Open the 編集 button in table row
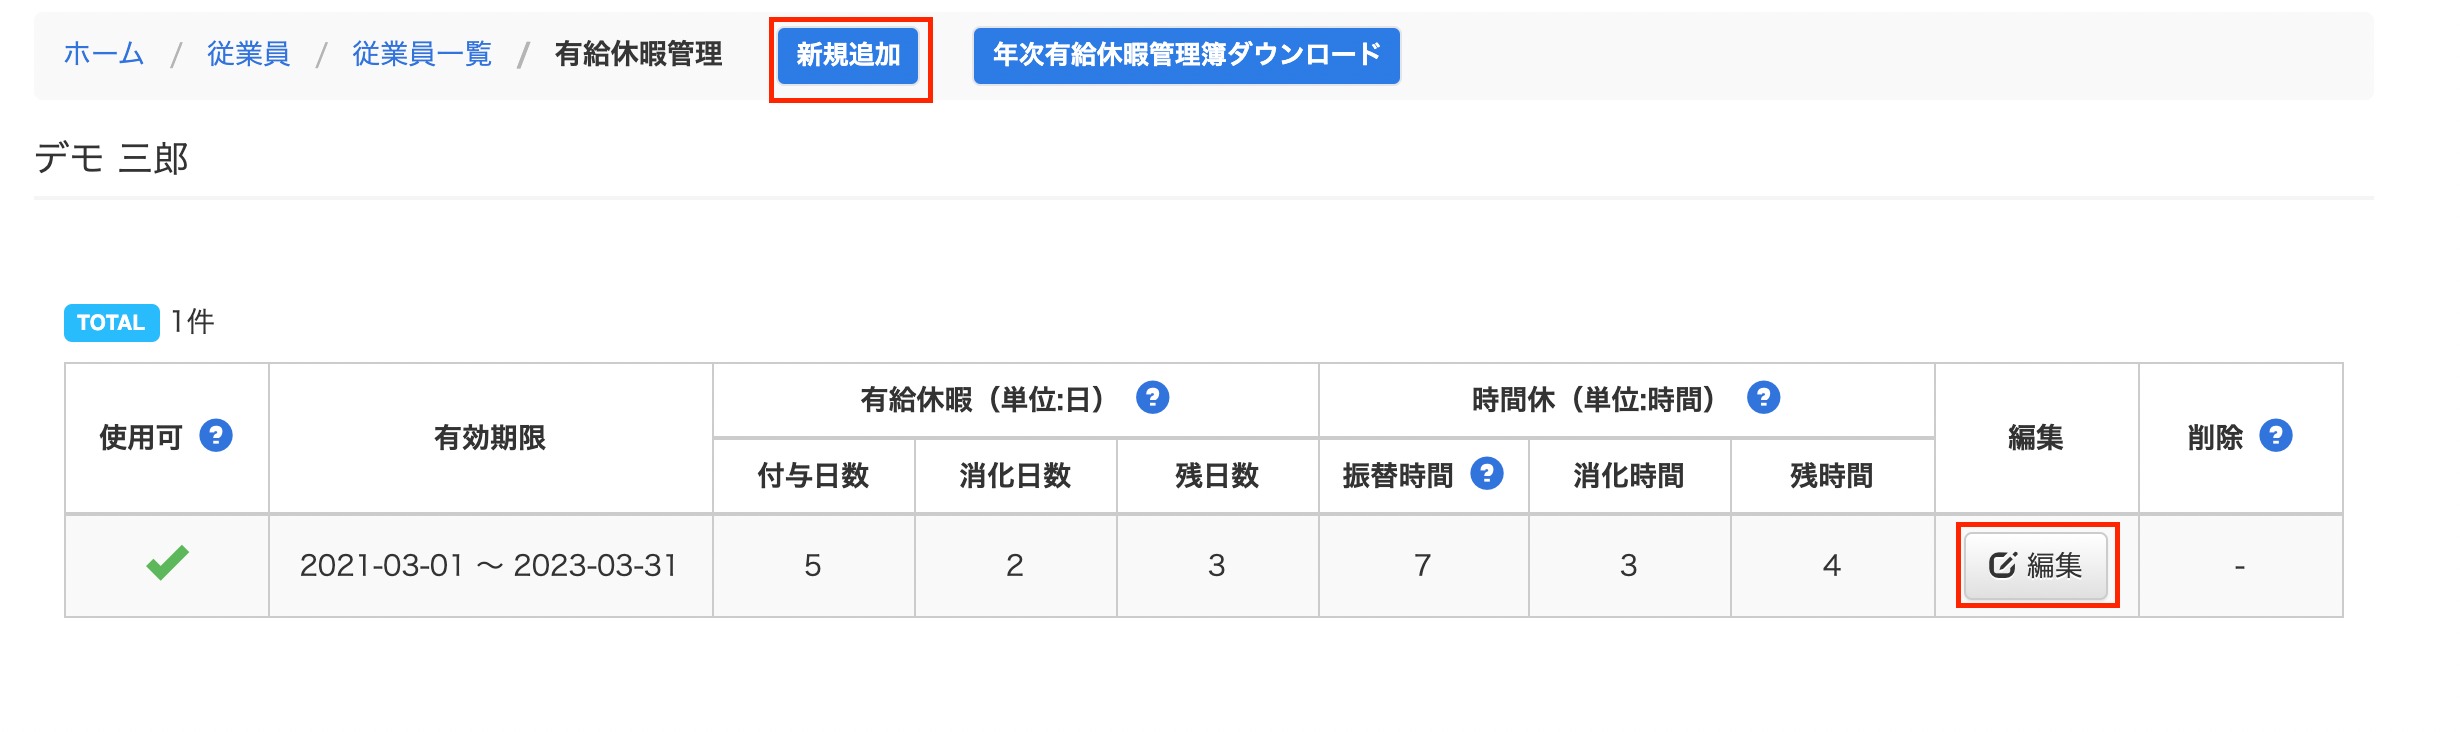 tap(2036, 565)
